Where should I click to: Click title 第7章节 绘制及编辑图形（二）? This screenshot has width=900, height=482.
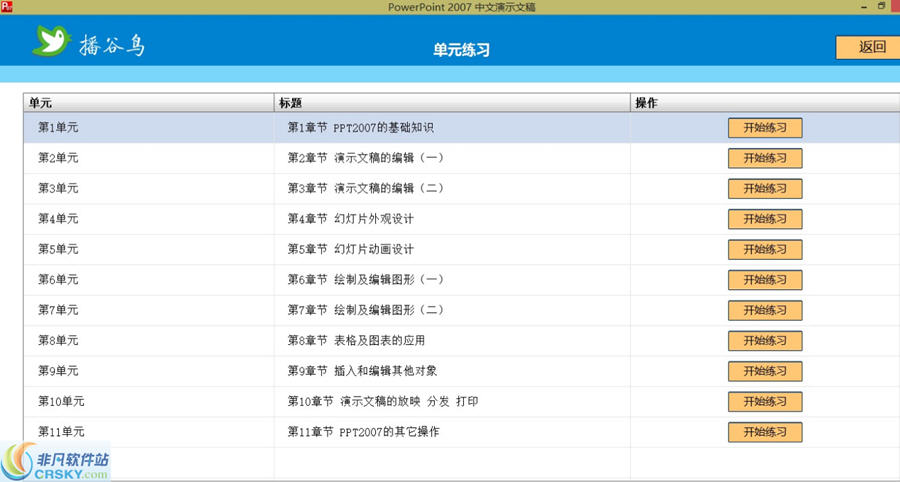point(366,310)
